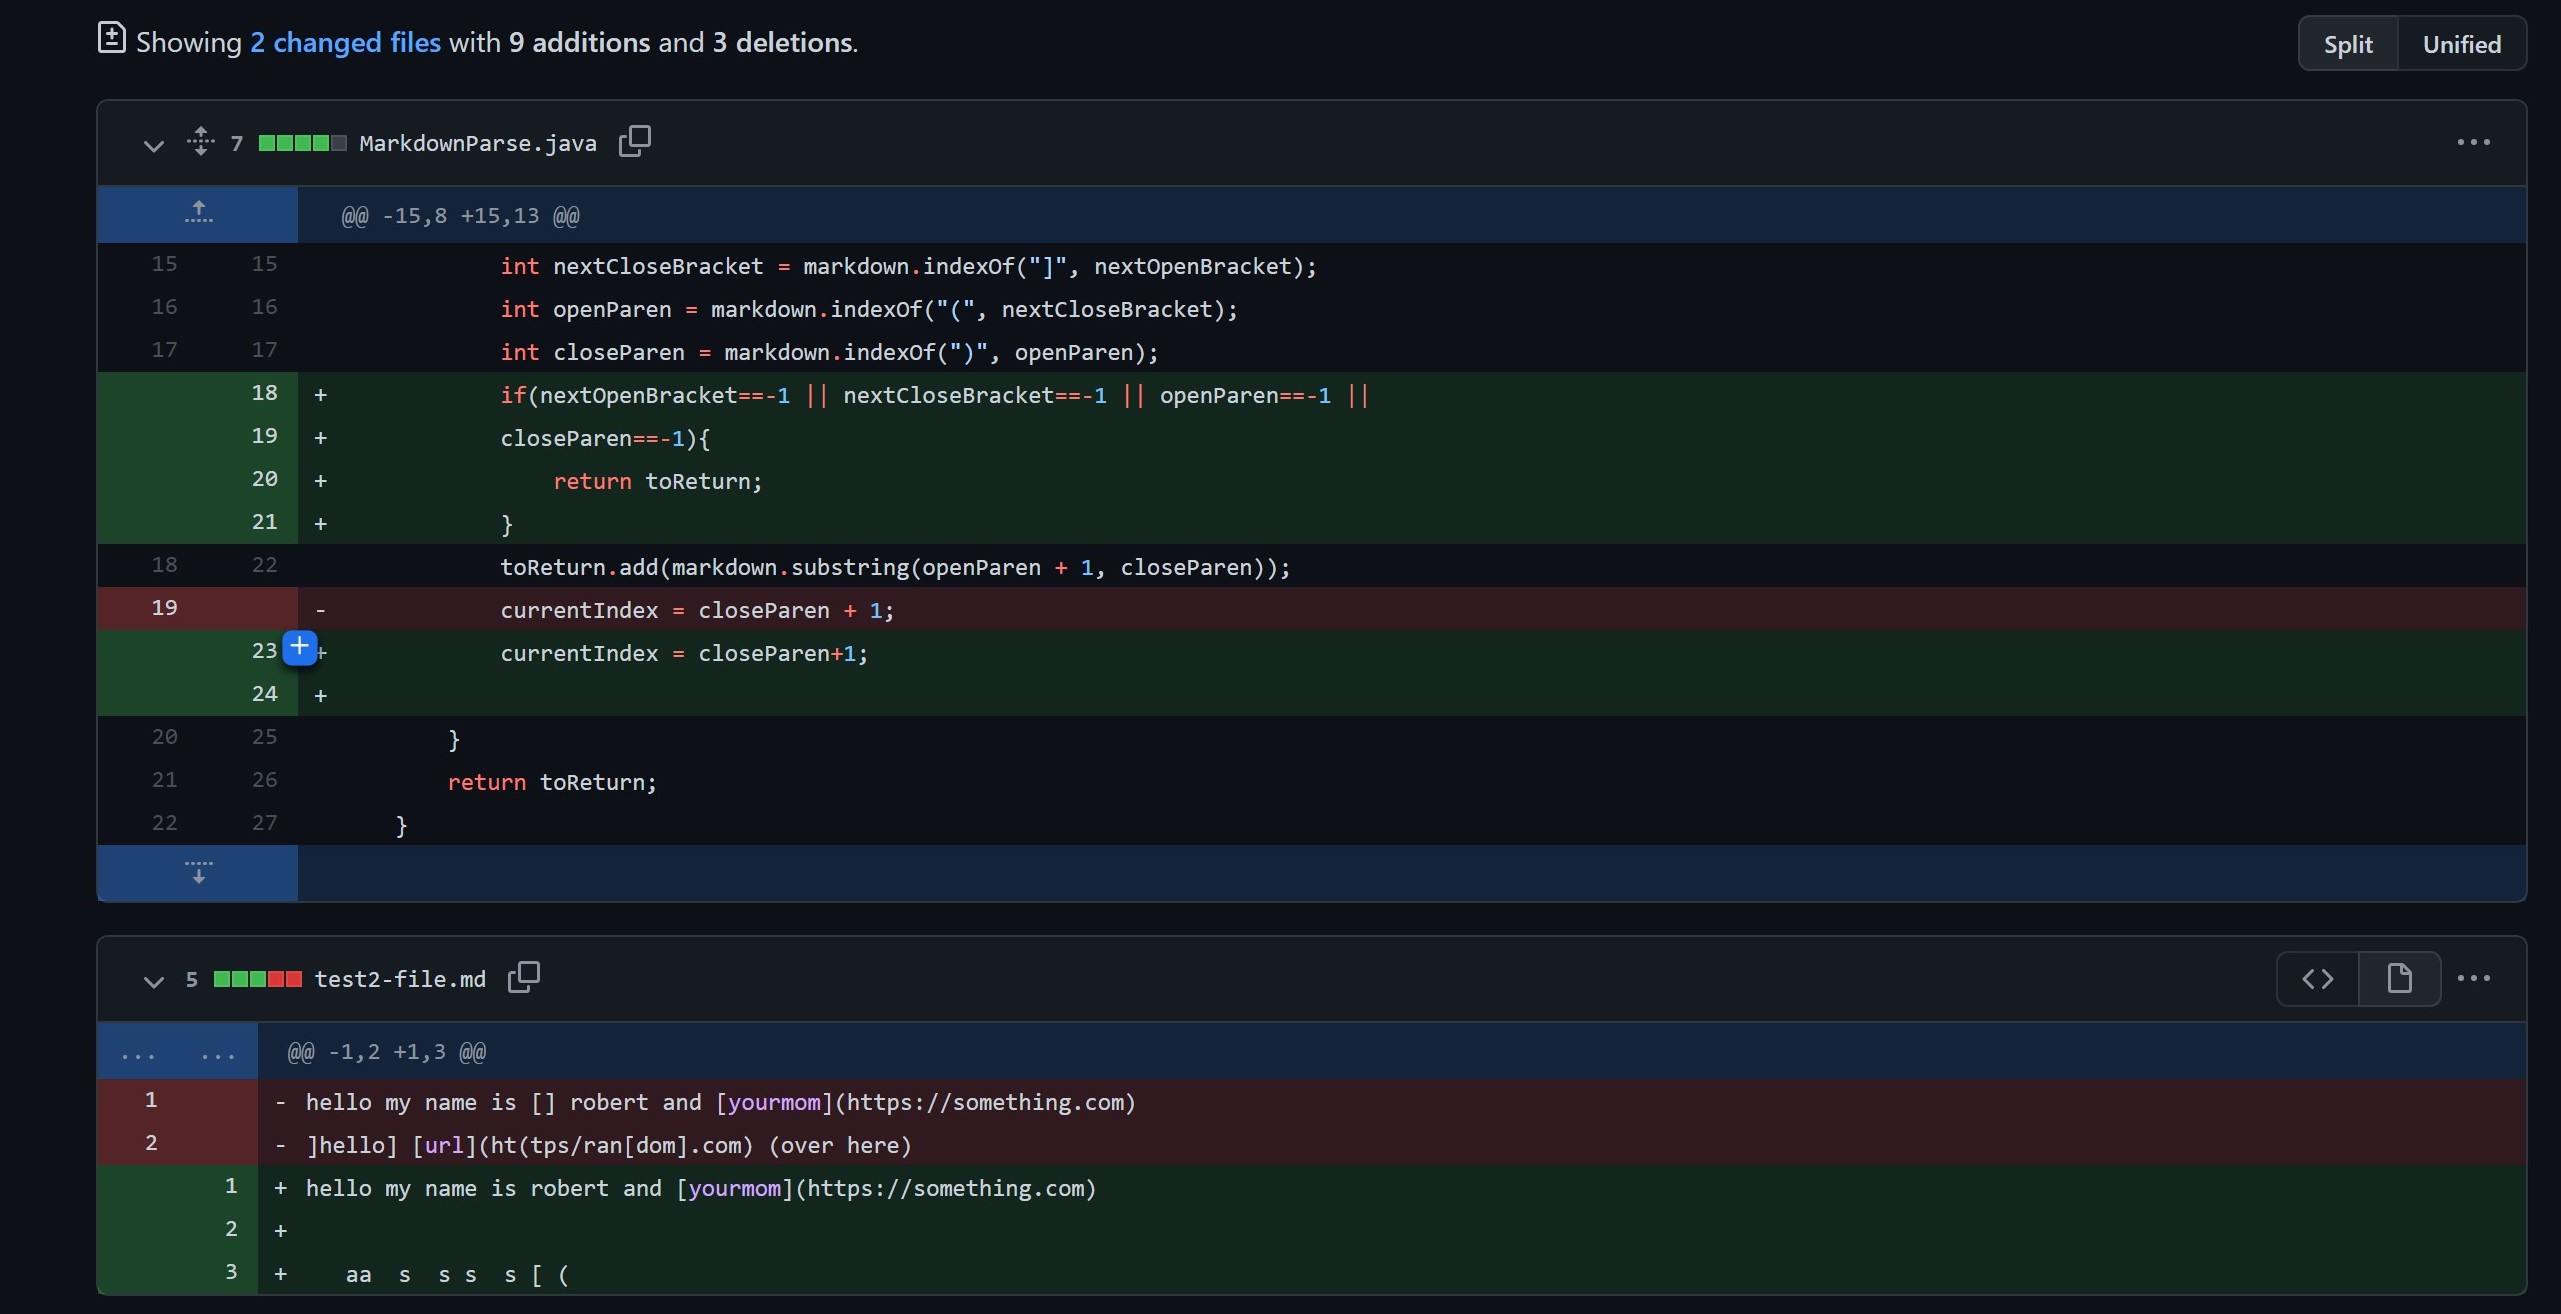The width and height of the screenshot is (2561, 1314).
Task: Expand all lines in MarkdownParse.java
Action: coord(200,141)
